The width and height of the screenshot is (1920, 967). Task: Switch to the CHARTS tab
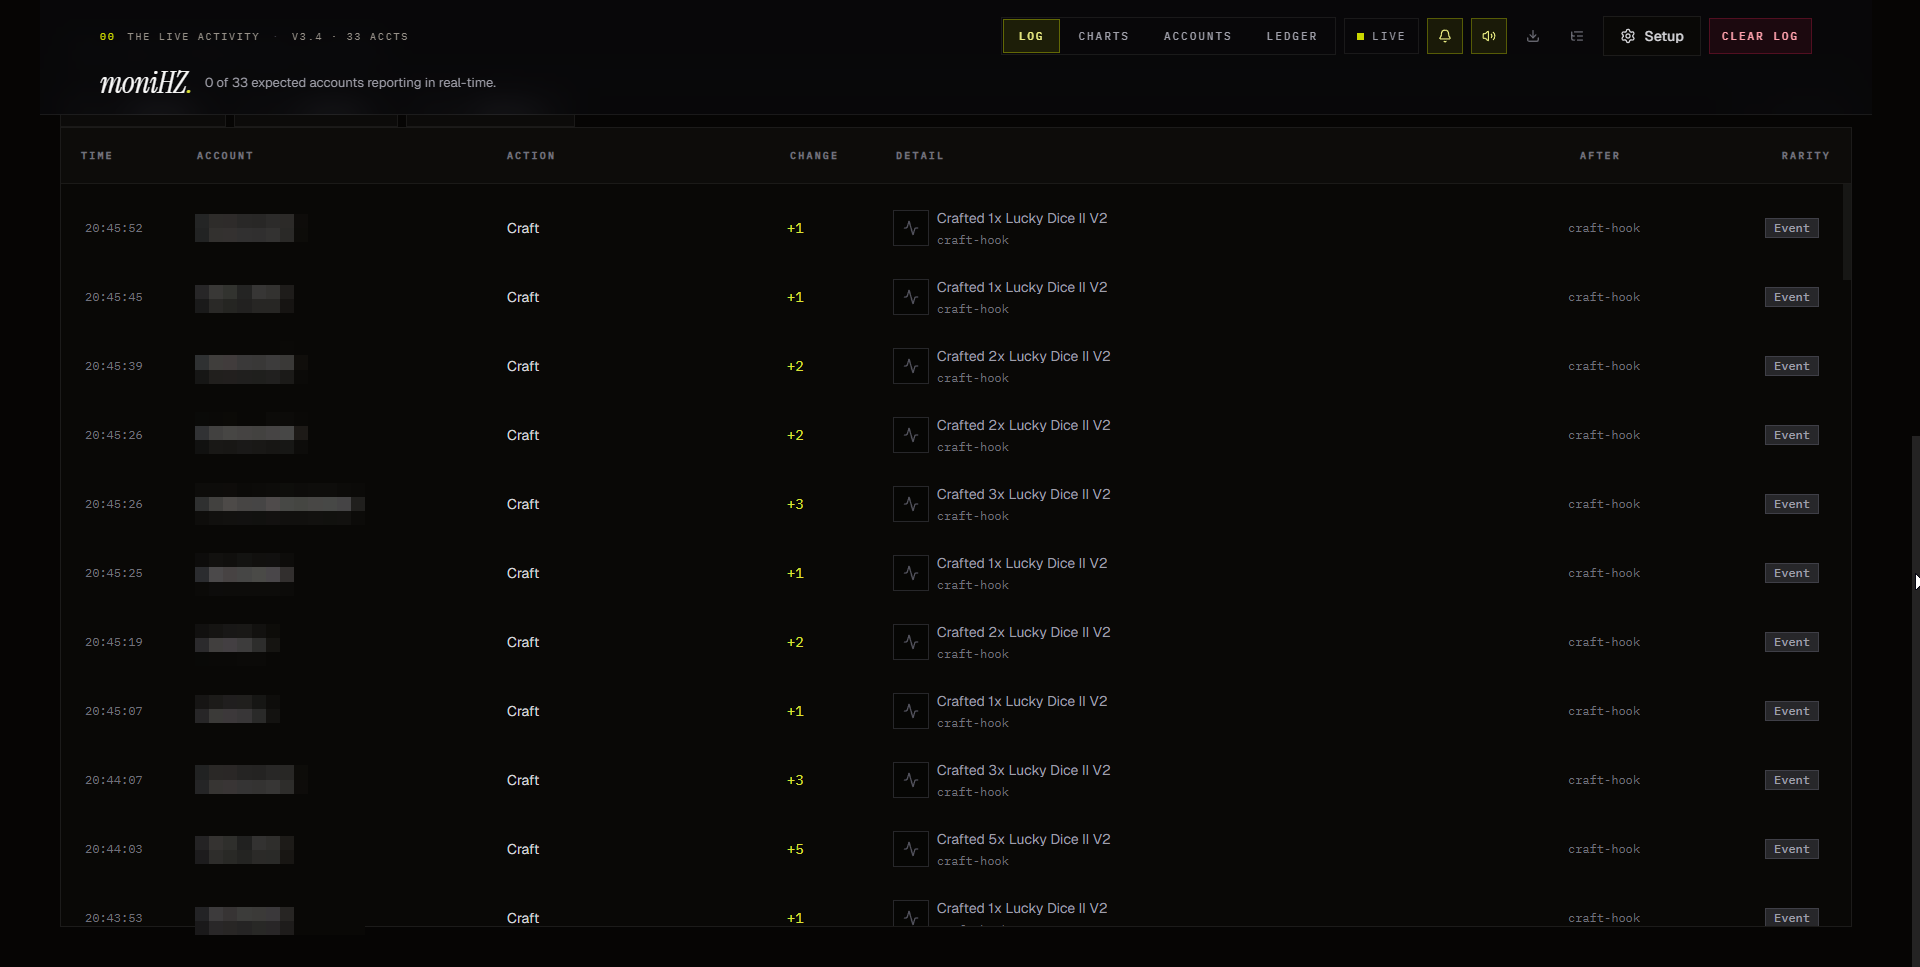tap(1103, 36)
